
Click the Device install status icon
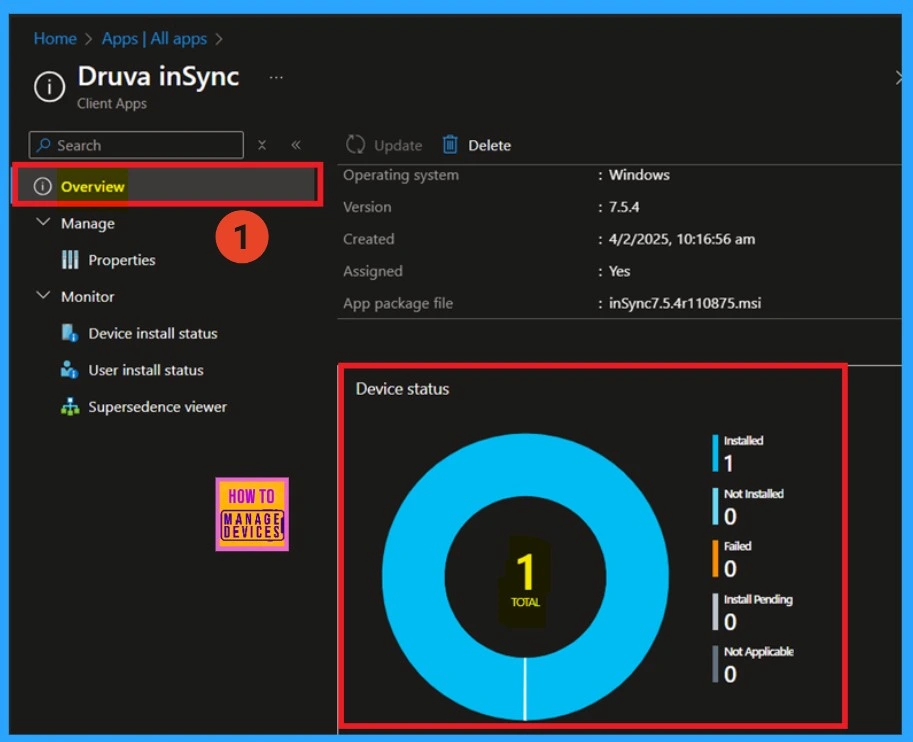70,333
